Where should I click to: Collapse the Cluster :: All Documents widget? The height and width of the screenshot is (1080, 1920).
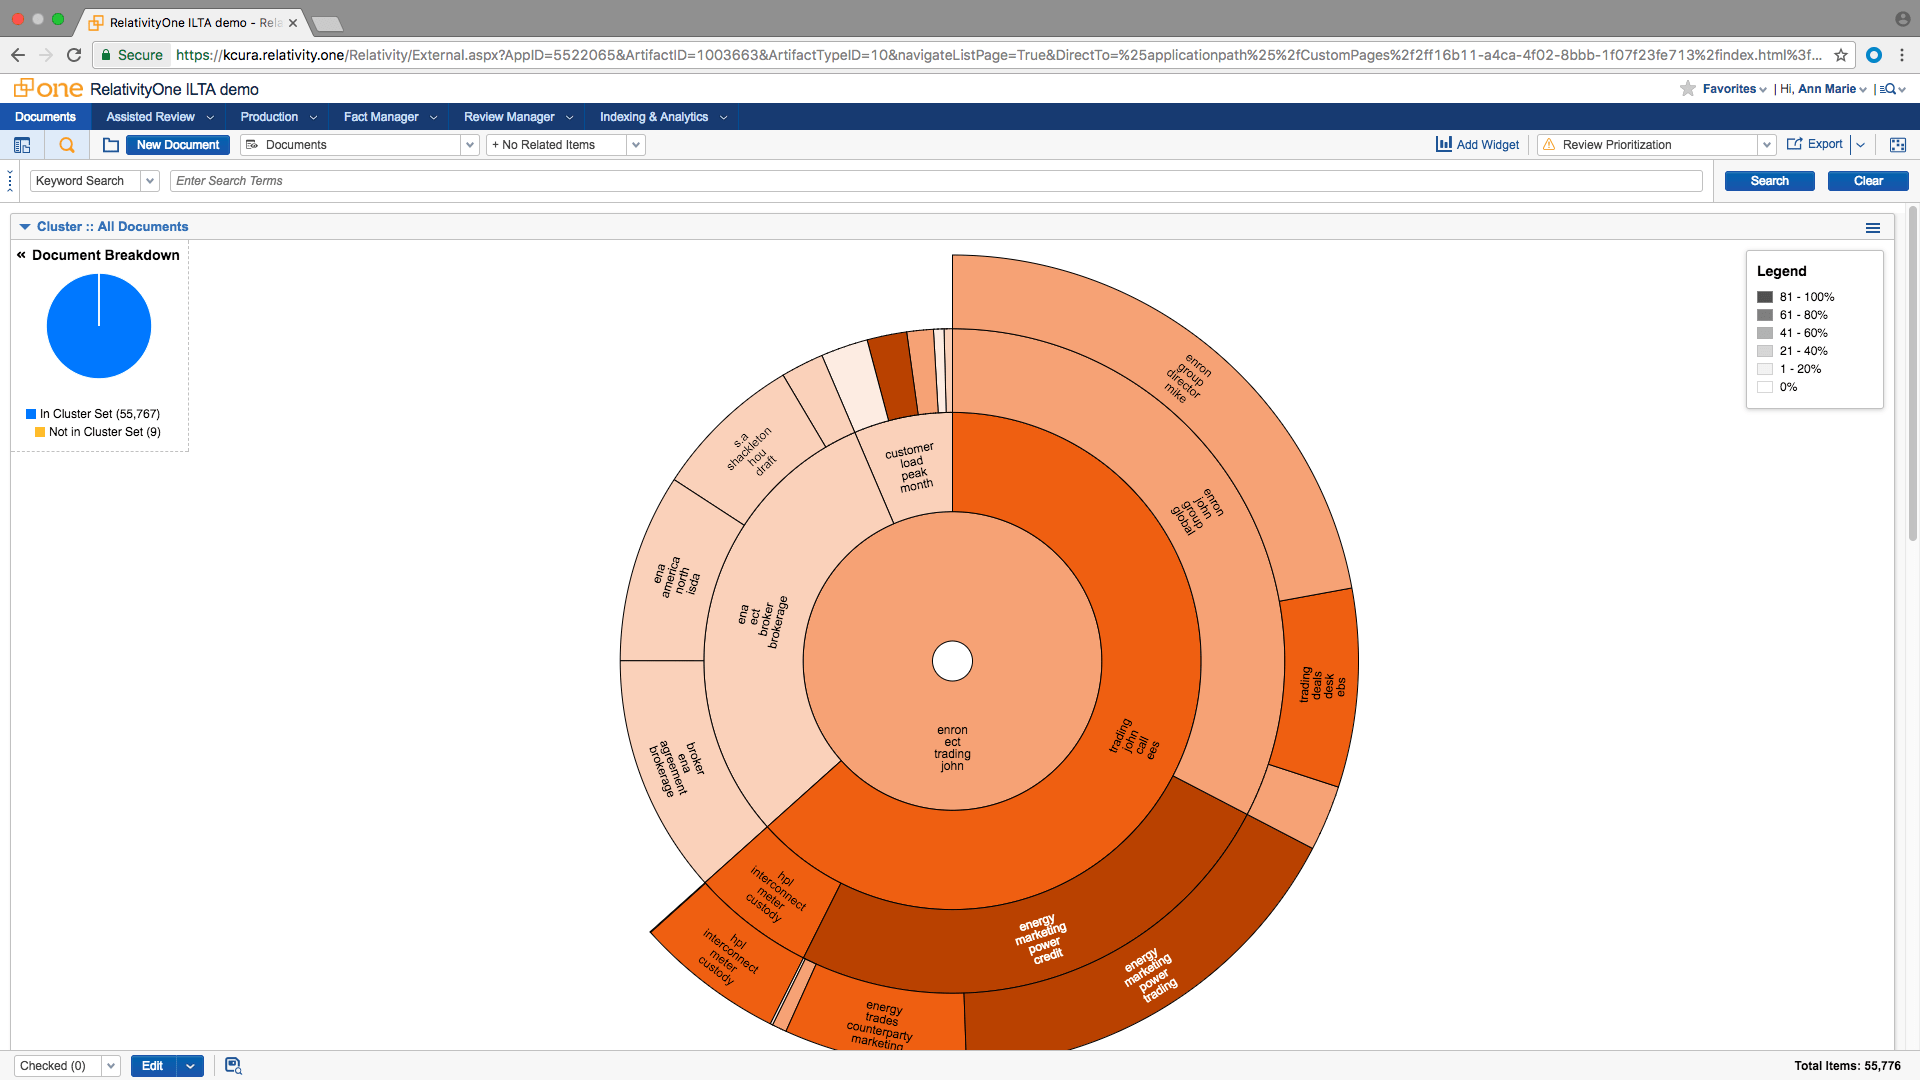coord(25,227)
